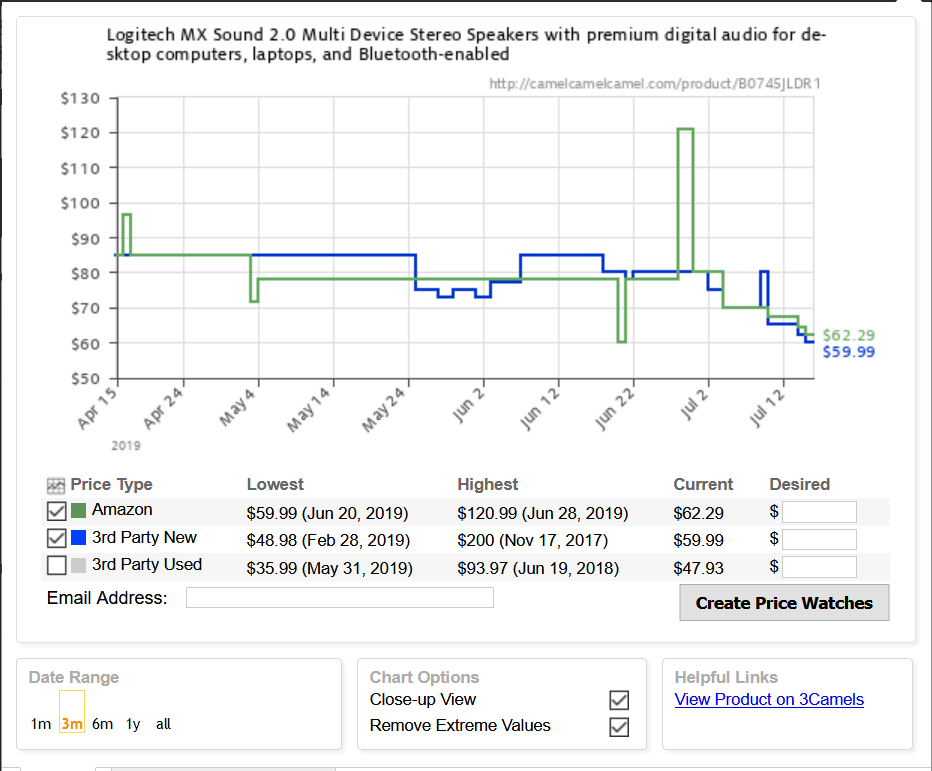The image size is (932, 771).
Task: Click the chart icon beside Price Type
Action: pyautogui.click(x=56, y=486)
